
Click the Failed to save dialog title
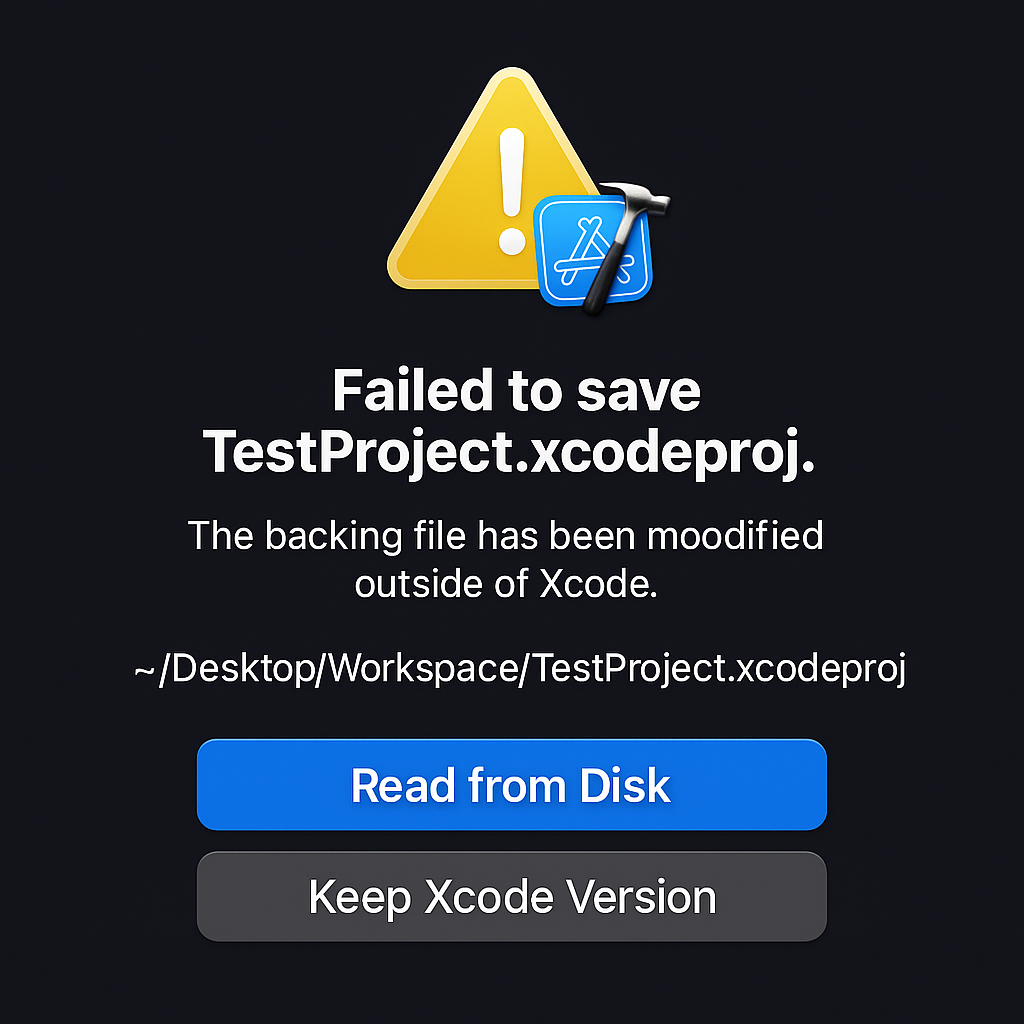(515, 390)
